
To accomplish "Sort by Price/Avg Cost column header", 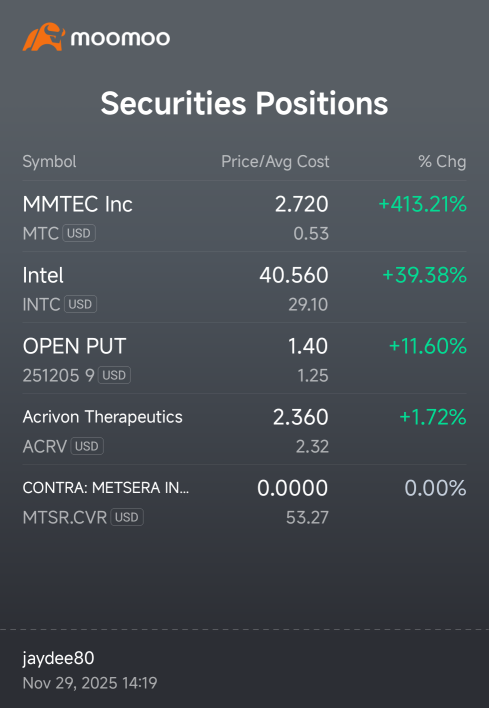I will [x=275, y=162].
